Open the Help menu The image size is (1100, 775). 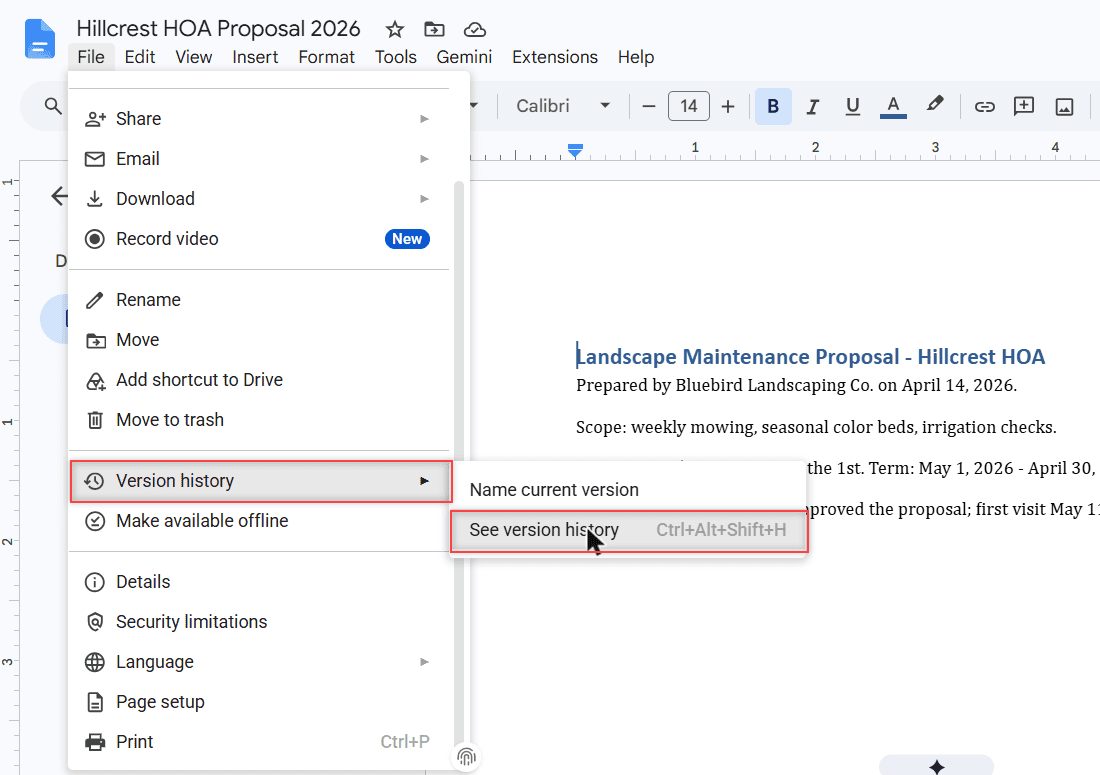636,57
